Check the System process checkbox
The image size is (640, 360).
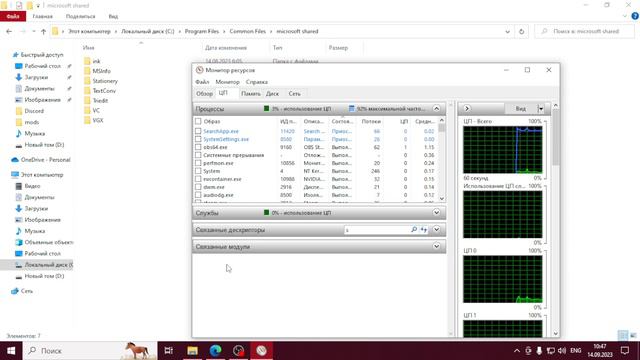click(x=198, y=171)
